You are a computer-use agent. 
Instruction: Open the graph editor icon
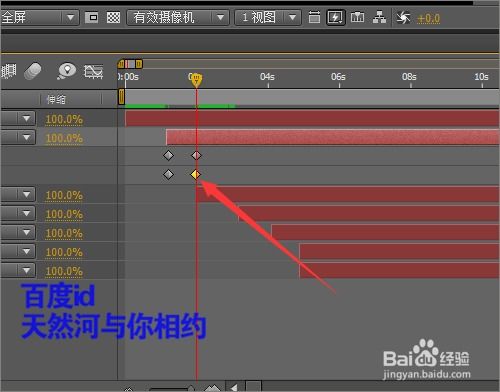click(x=93, y=71)
